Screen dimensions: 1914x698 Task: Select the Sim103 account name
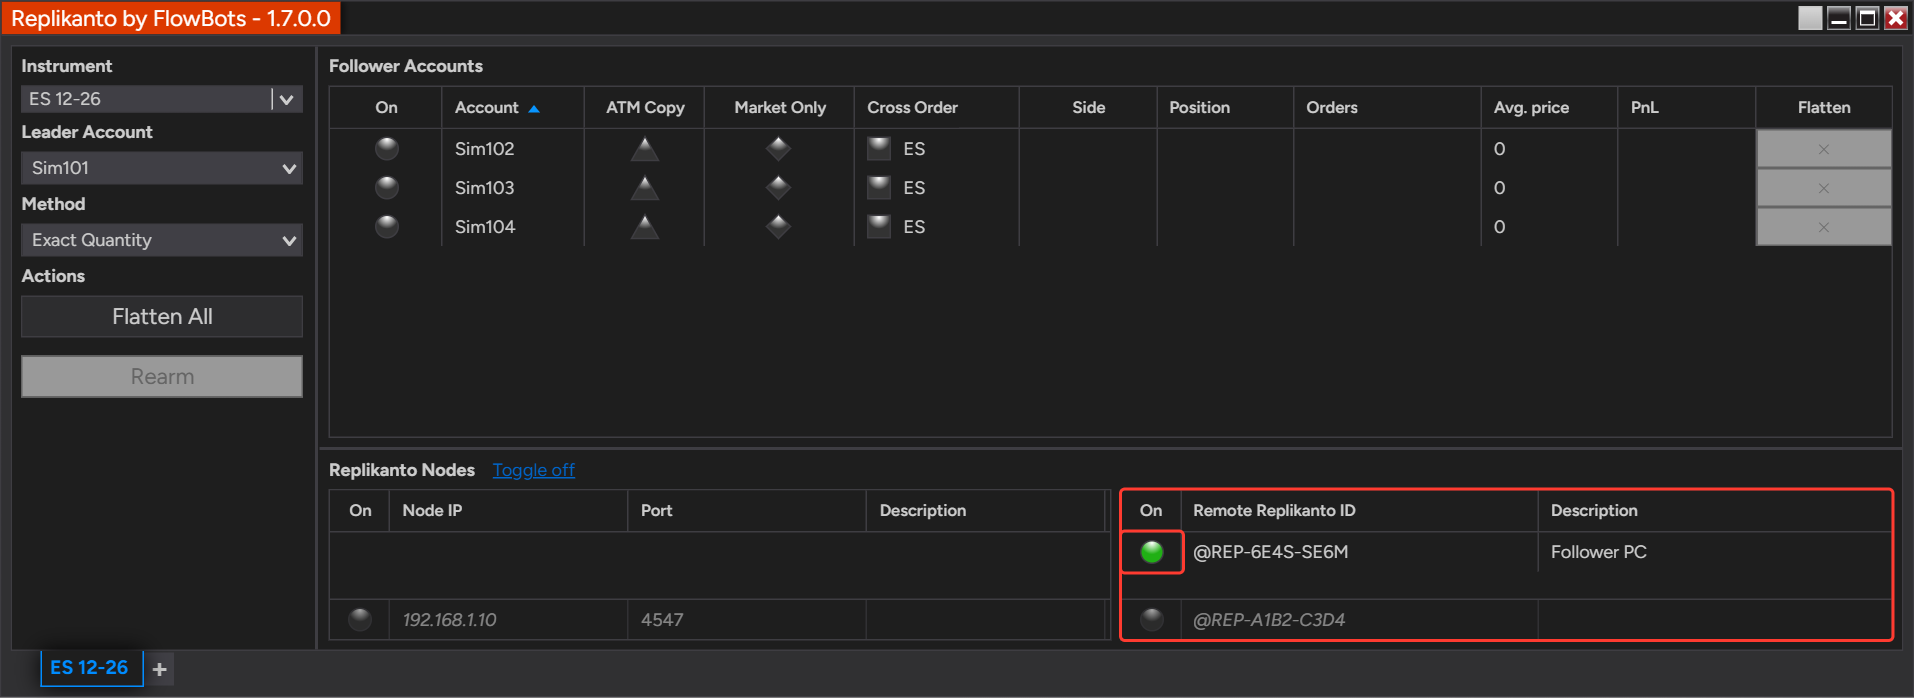(485, 188)
